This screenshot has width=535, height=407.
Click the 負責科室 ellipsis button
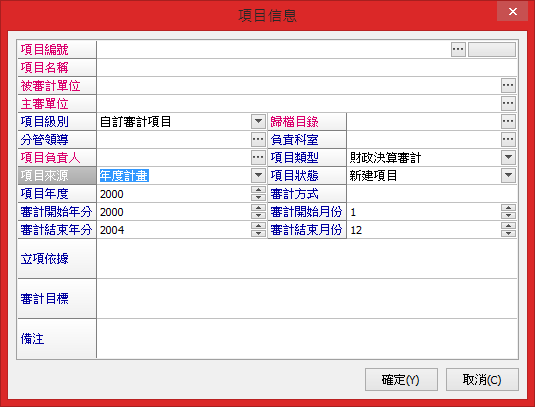508,140
